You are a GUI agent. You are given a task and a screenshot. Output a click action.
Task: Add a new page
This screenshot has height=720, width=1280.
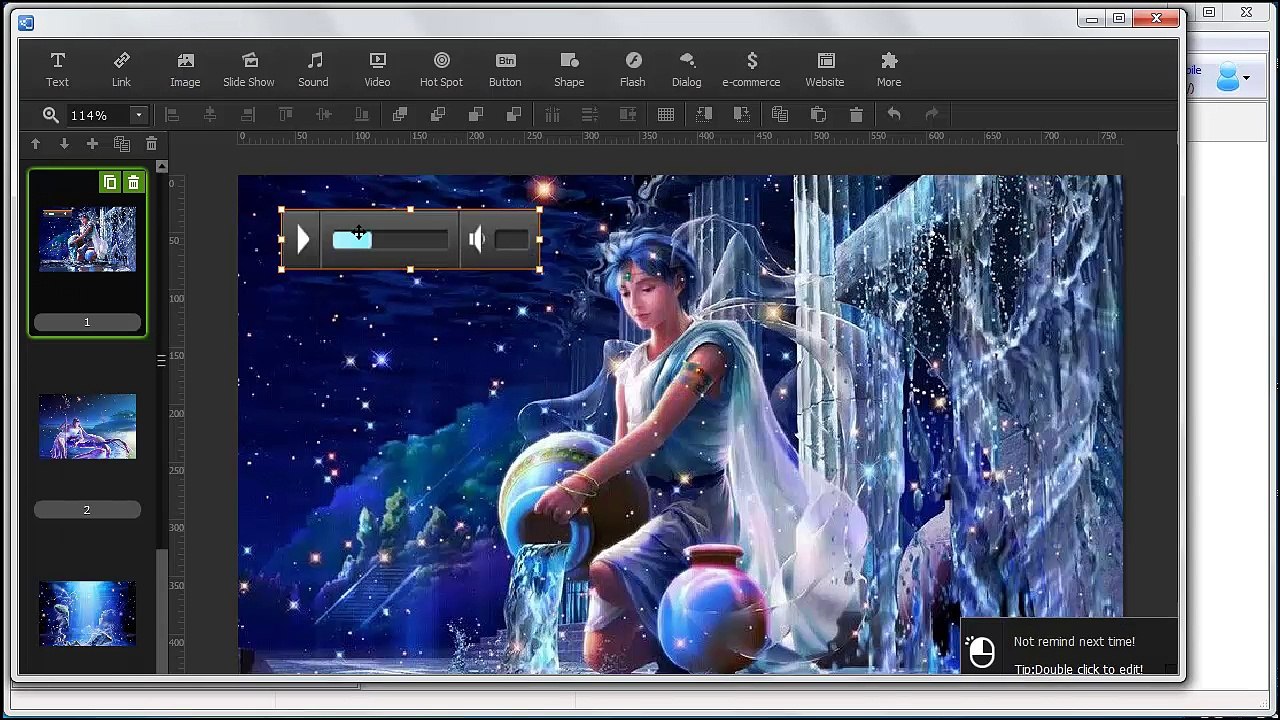pyautogui.click(x=92, y=145)
